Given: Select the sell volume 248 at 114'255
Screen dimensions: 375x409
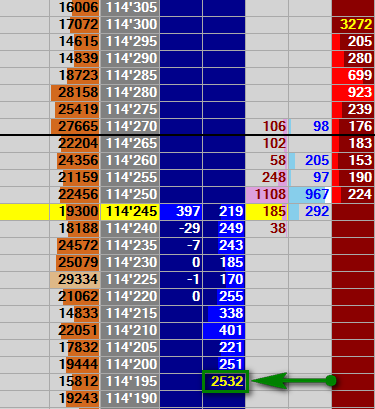Looking at the screenshot, I should (267, 177).
